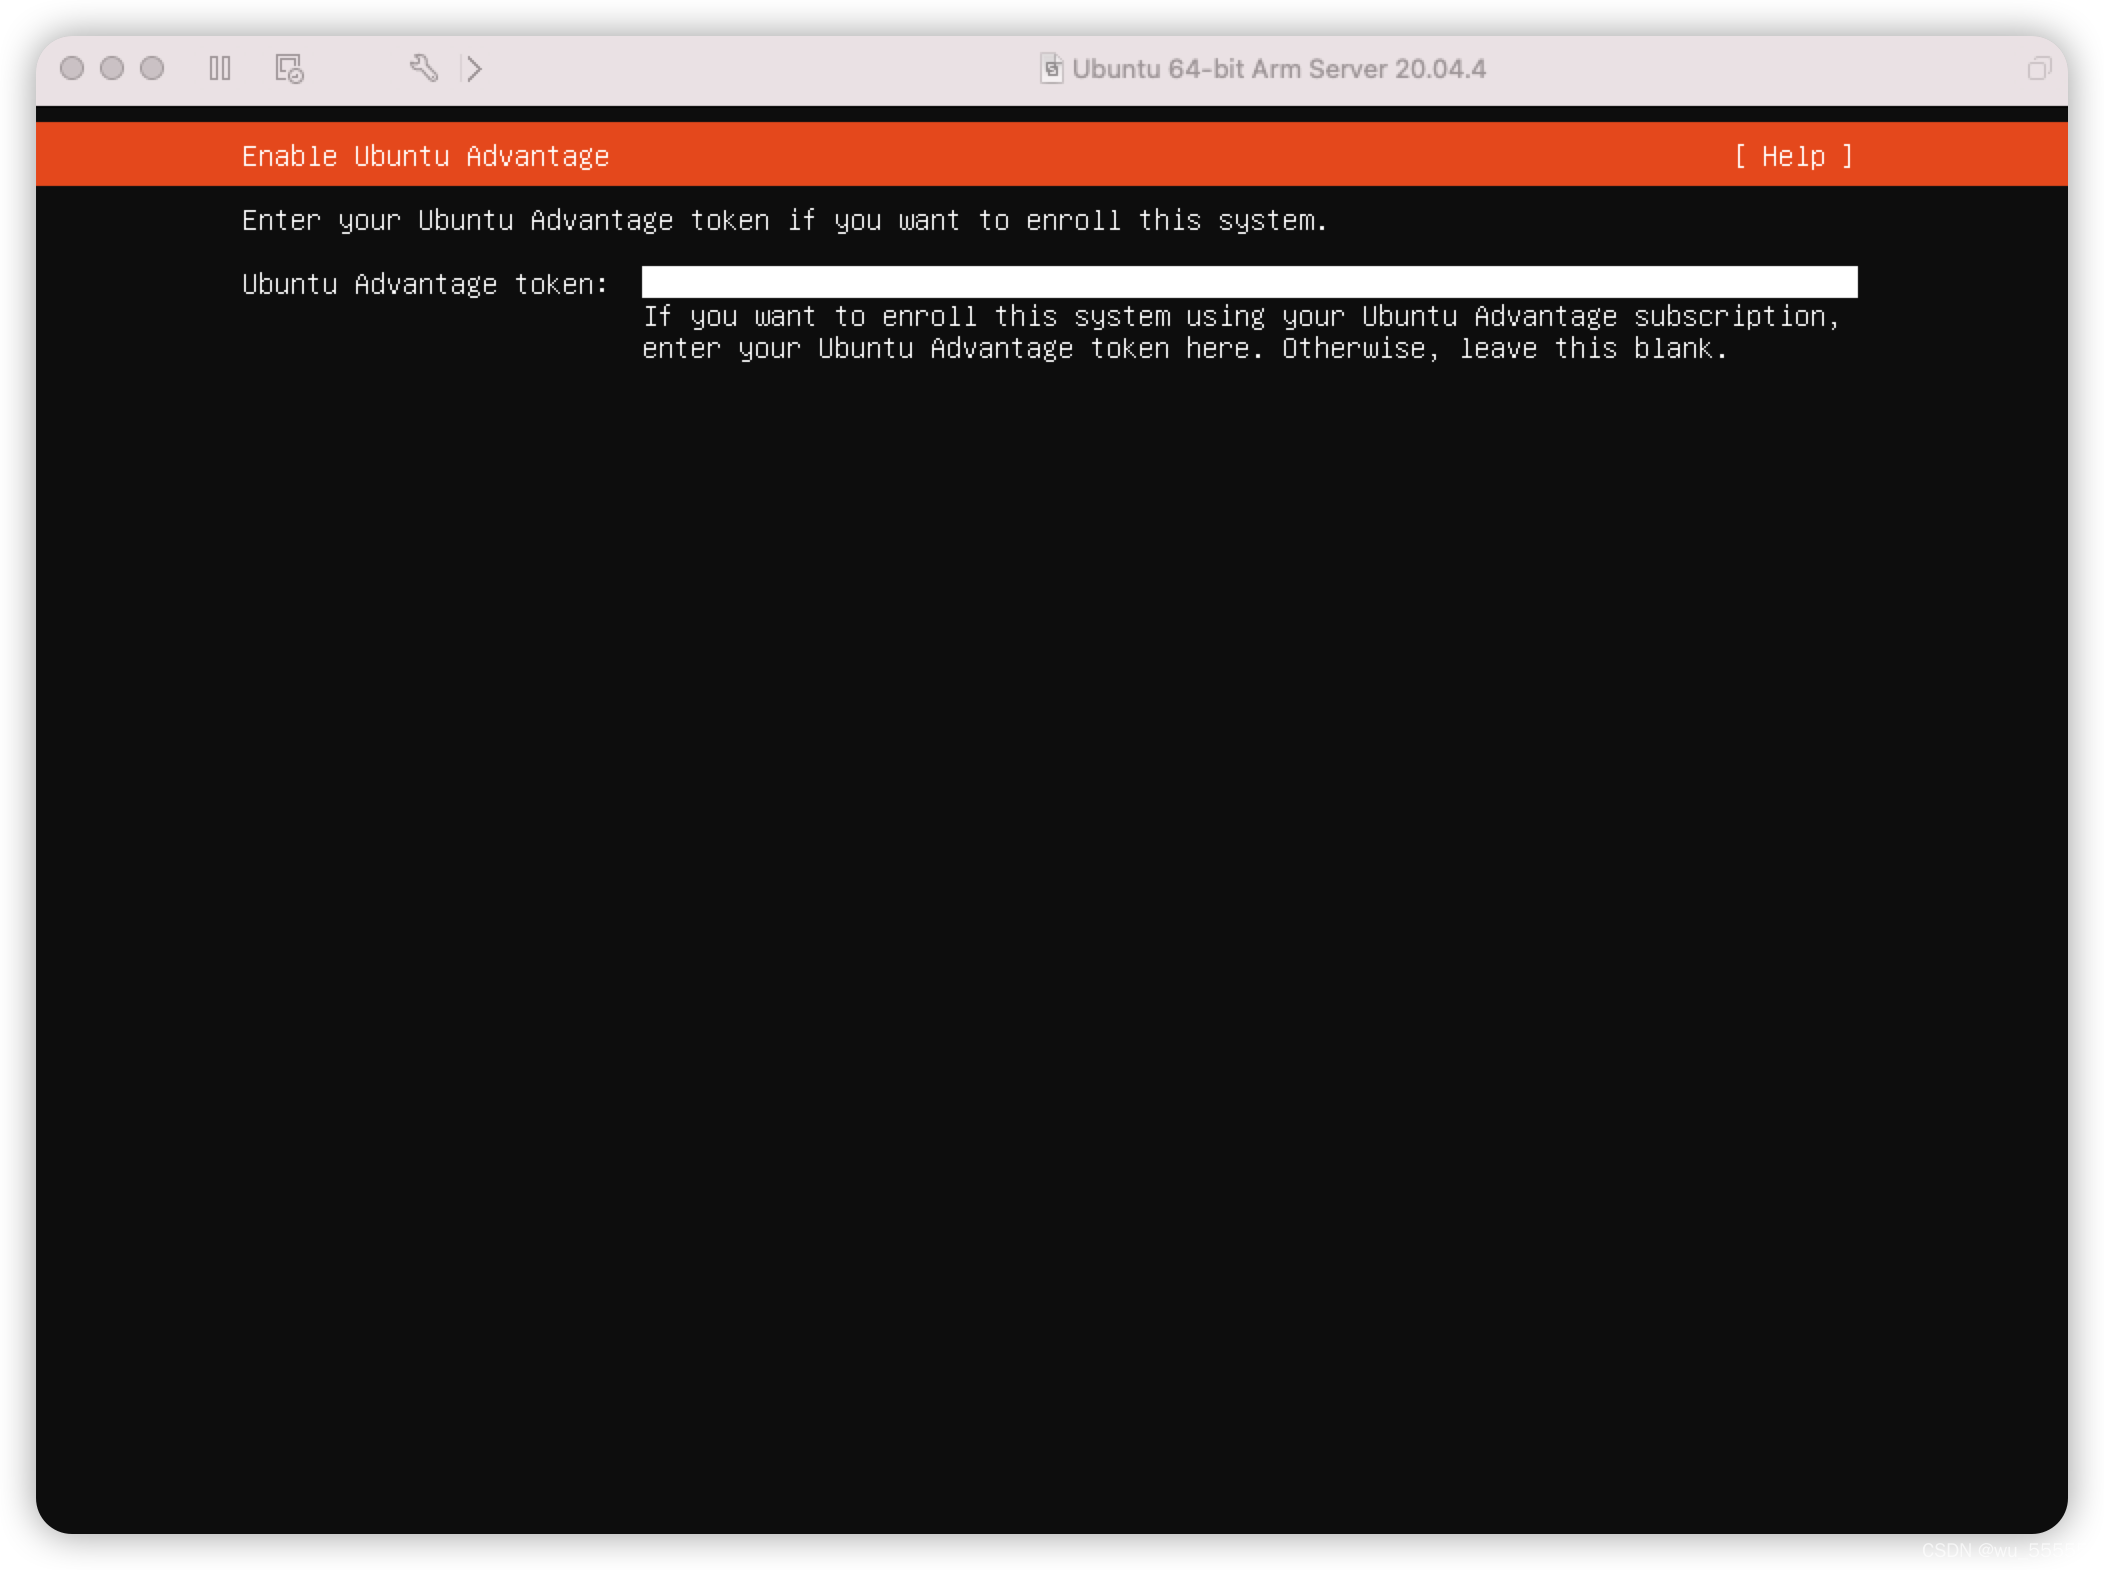This screenshot has height=1570, width=2104.
Task: Toggle the window view icon at top right
Action: tap(2039, 68)
